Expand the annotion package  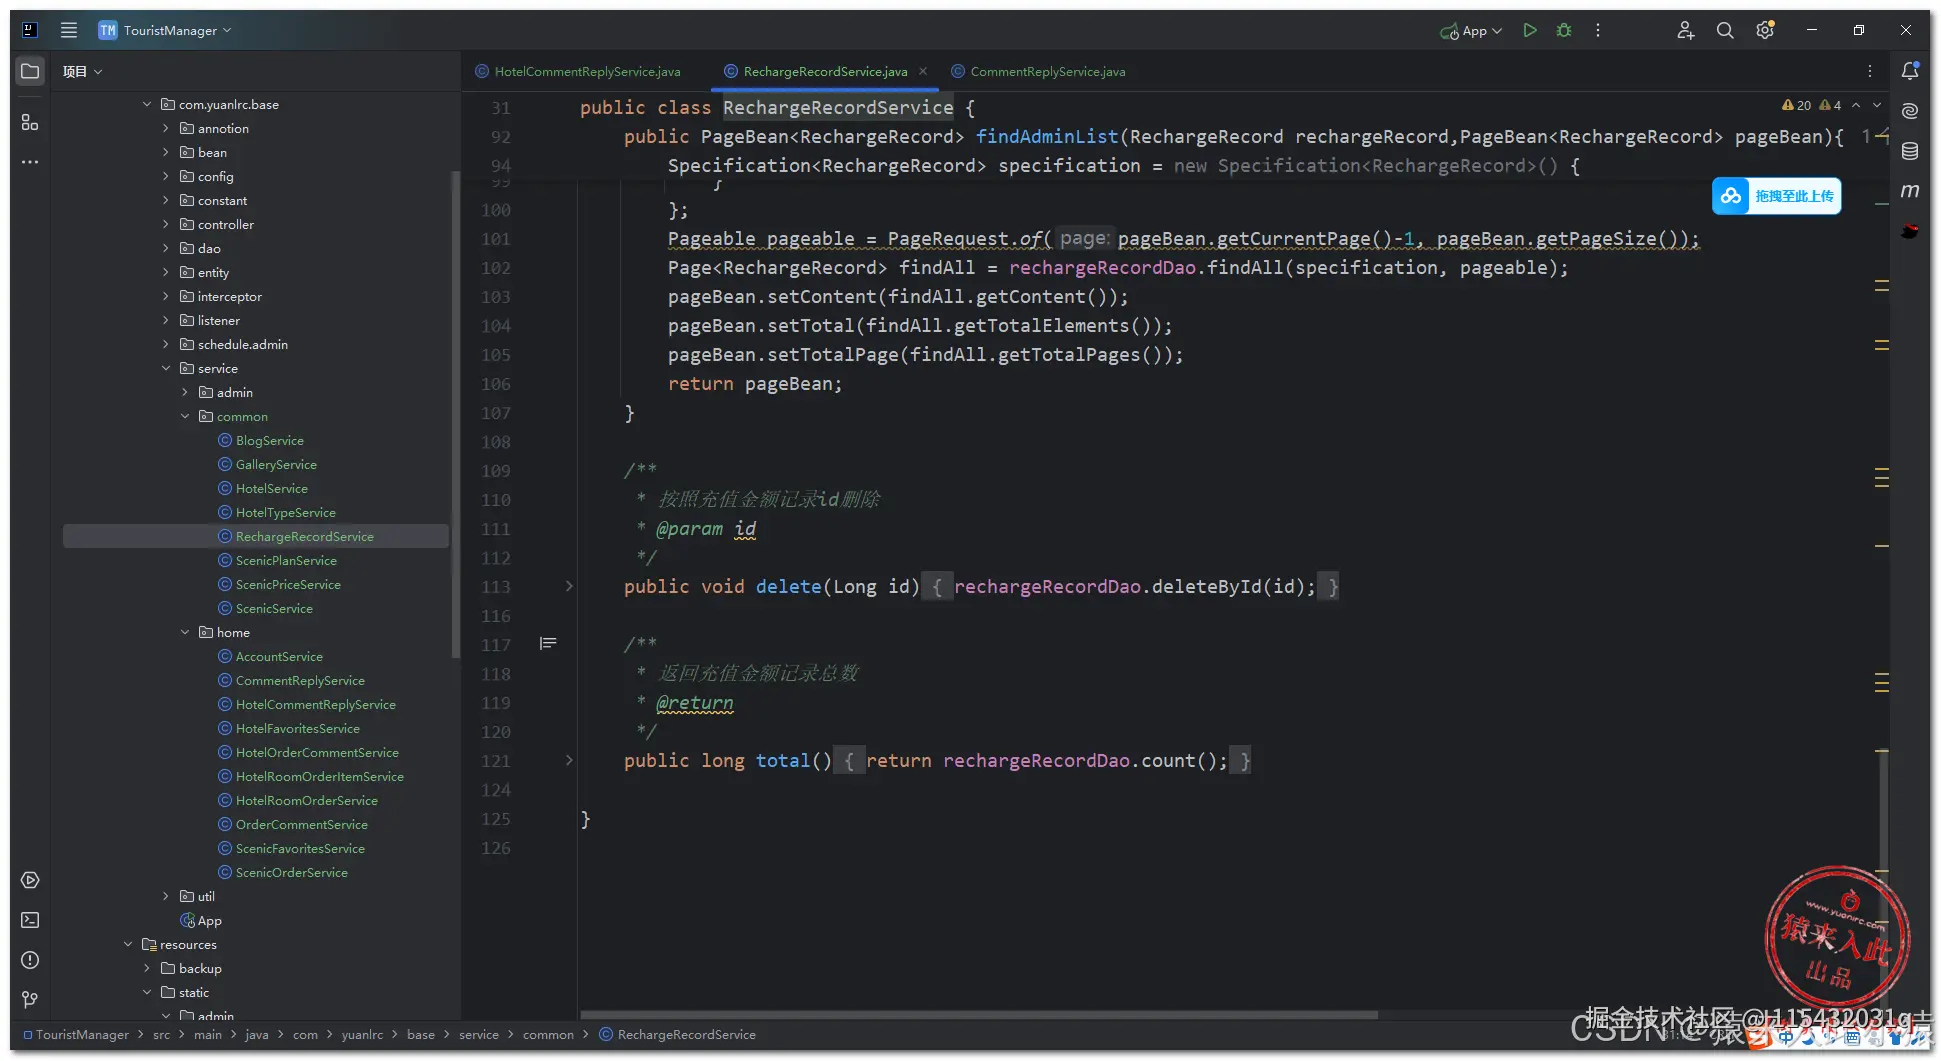(166, 128)
